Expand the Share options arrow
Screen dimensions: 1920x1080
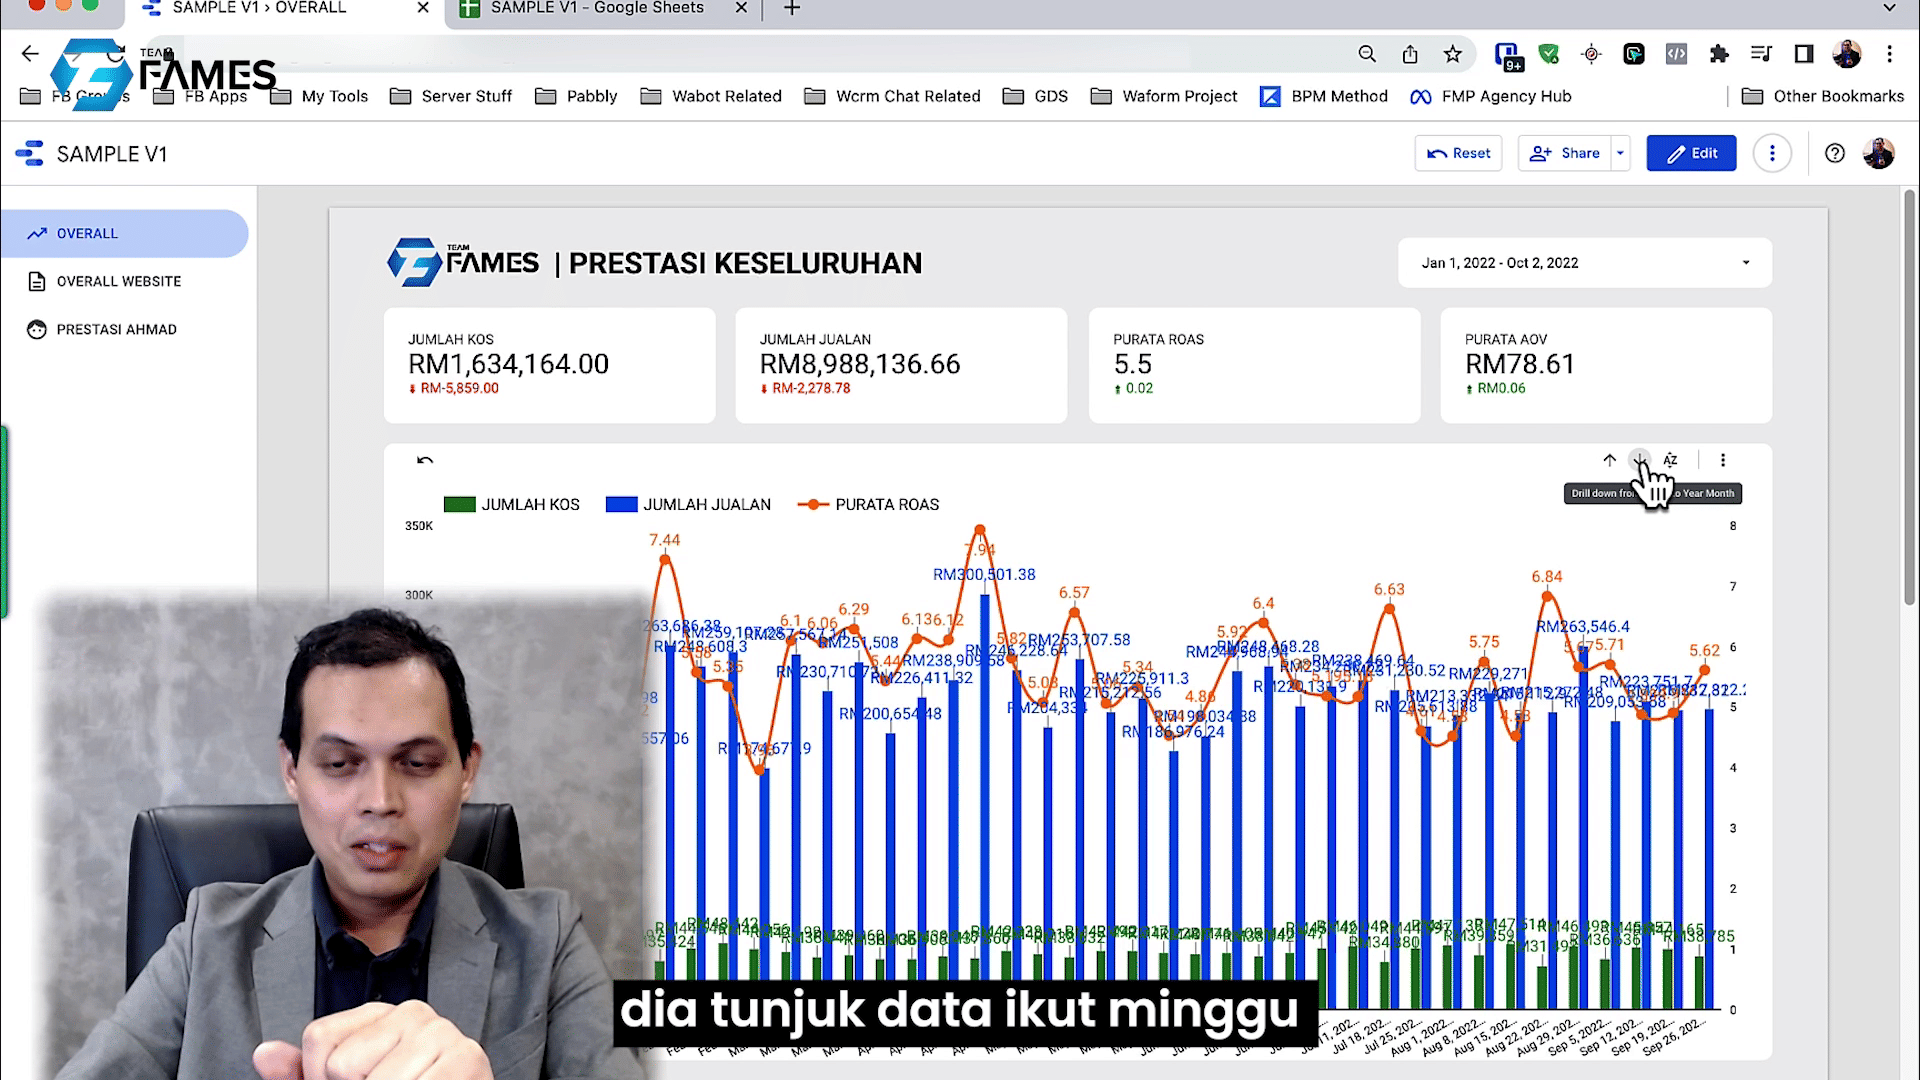coord(1620,153)
